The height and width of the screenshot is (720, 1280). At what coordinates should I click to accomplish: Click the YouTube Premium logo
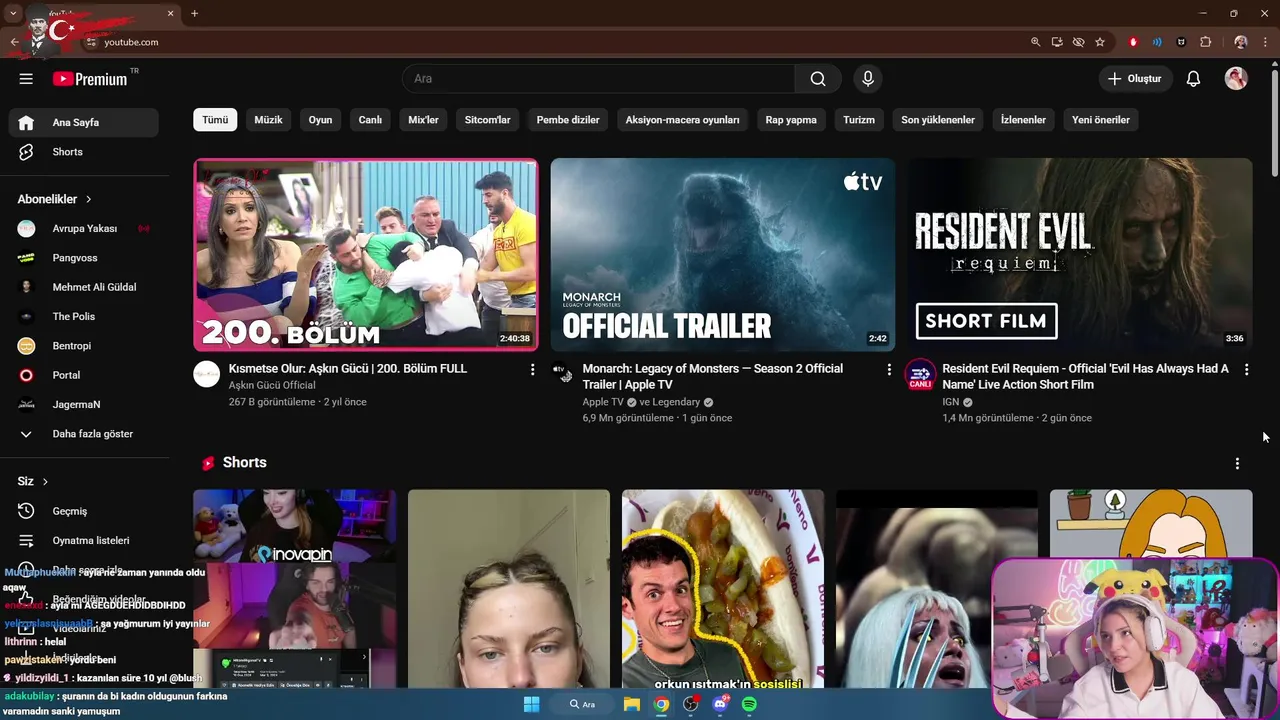pos(90,79)
